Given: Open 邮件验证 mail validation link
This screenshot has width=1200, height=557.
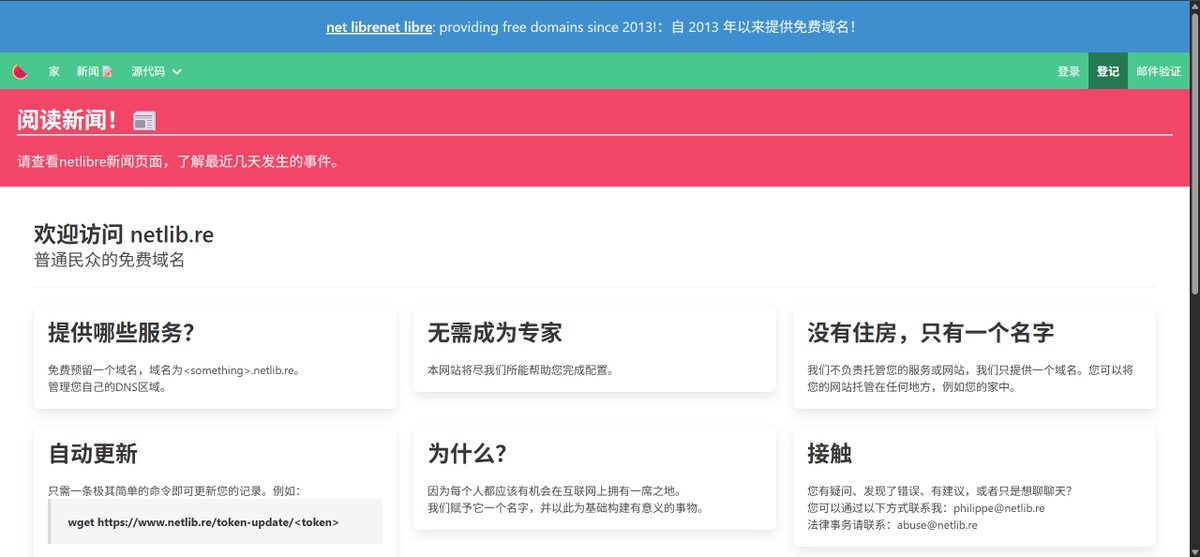Looking at the screenshot, I should click(x=1159, y=71).
